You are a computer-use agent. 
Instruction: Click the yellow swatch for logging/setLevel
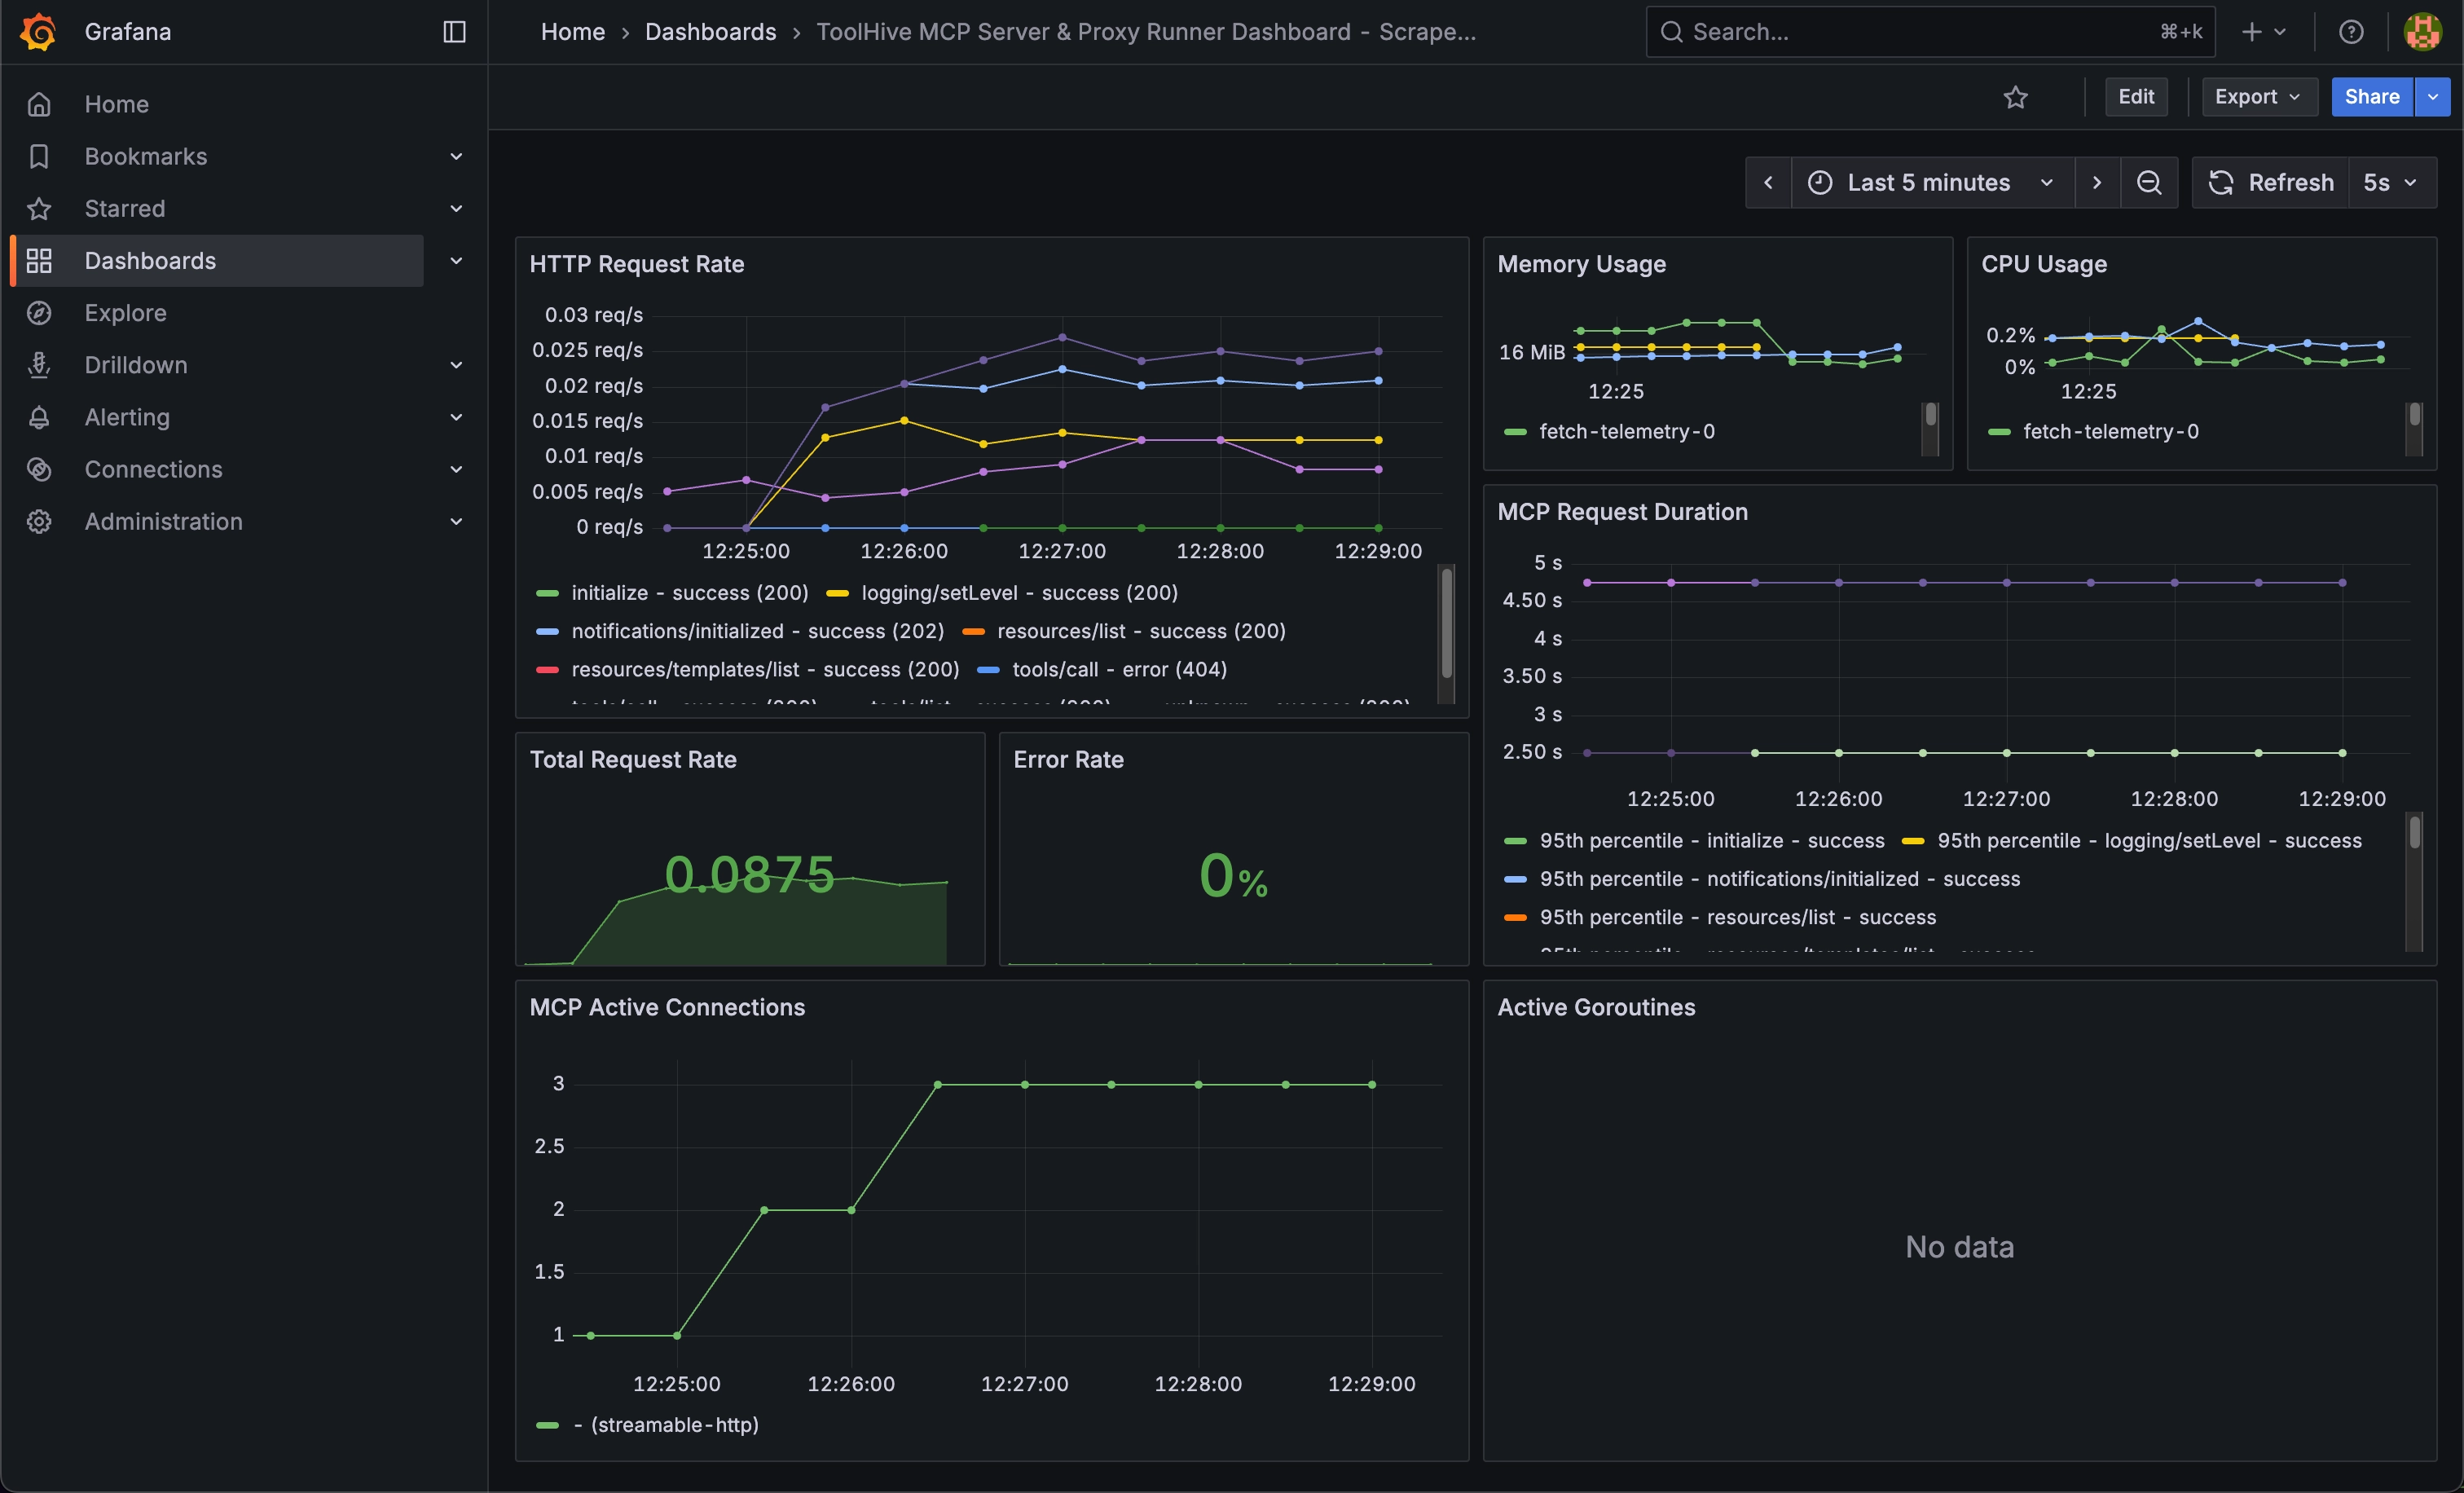coord(838,592)
